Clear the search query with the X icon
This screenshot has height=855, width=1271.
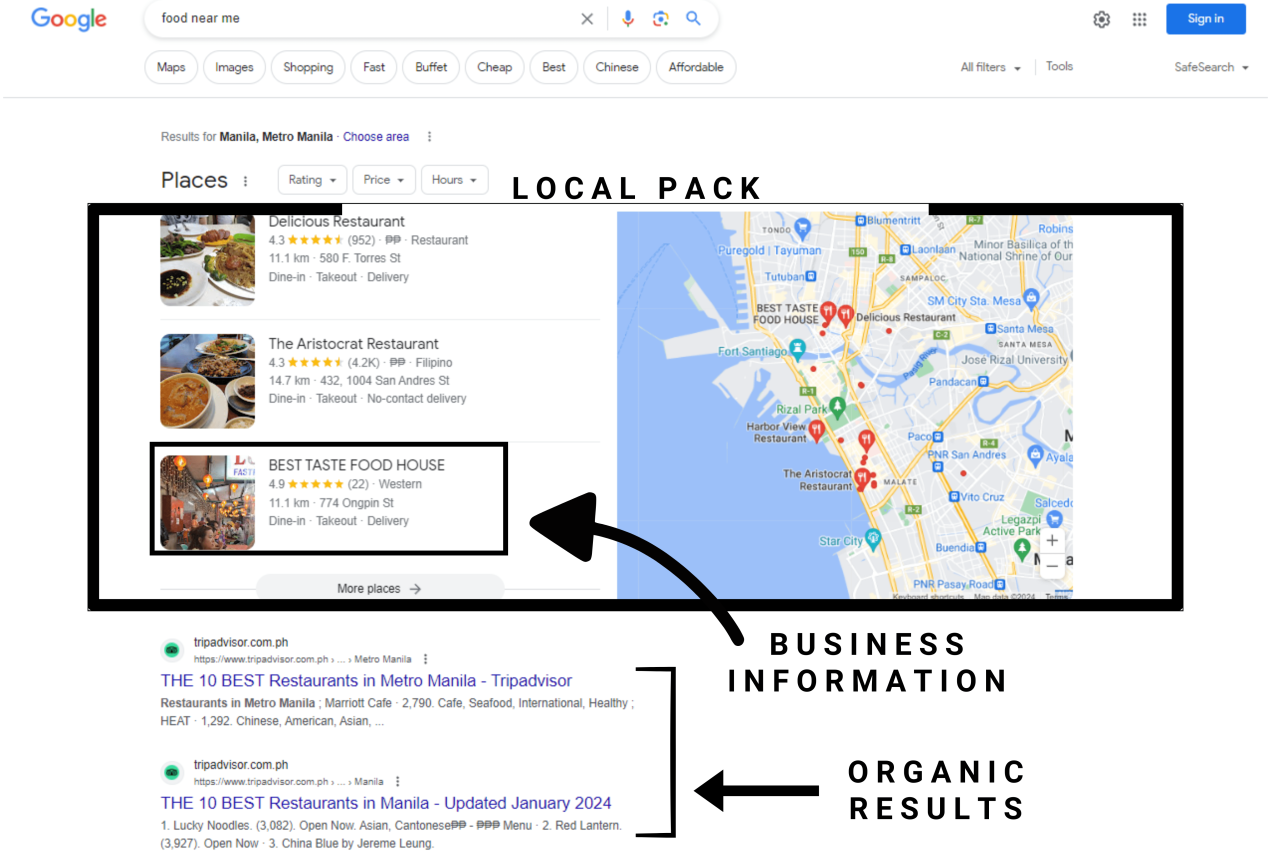point(587,18)
